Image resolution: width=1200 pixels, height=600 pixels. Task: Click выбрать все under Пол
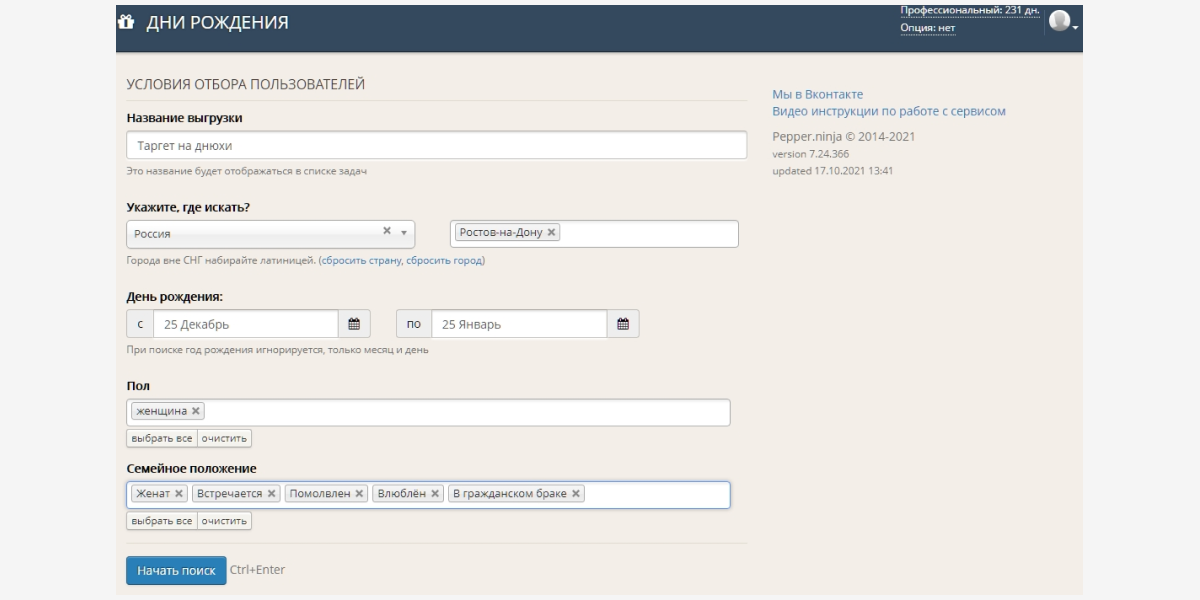click(x=161, y=438)
